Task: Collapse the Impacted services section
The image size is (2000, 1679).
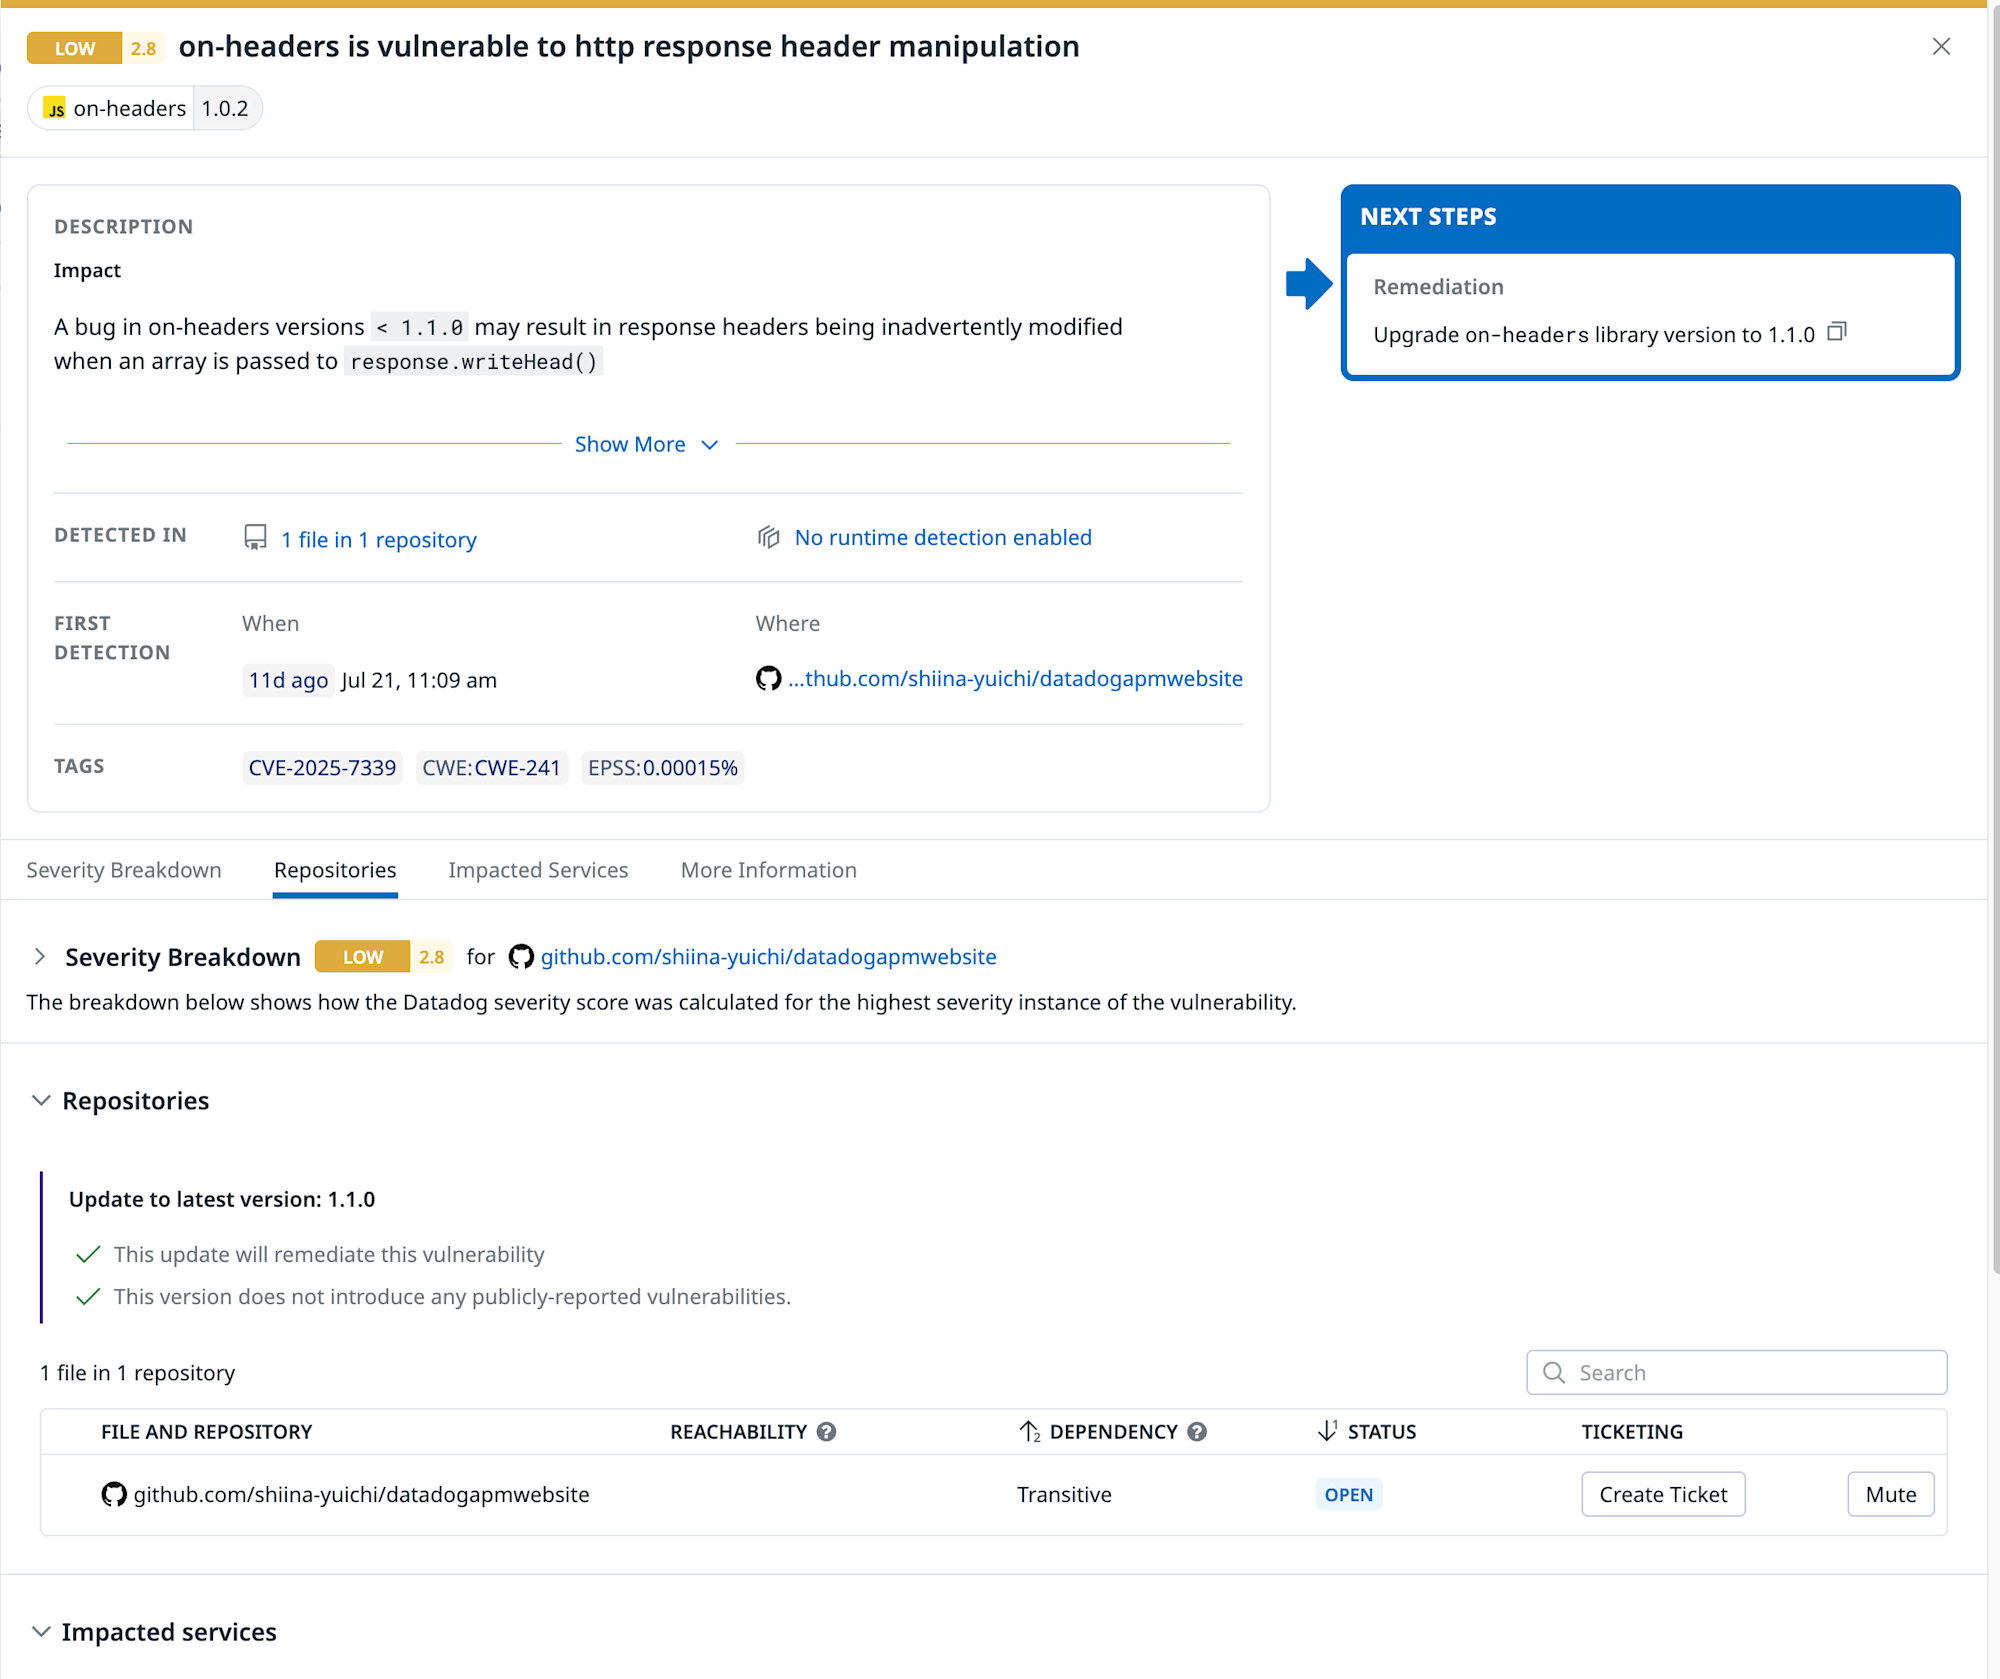Action: click(x=41, y=1632)
